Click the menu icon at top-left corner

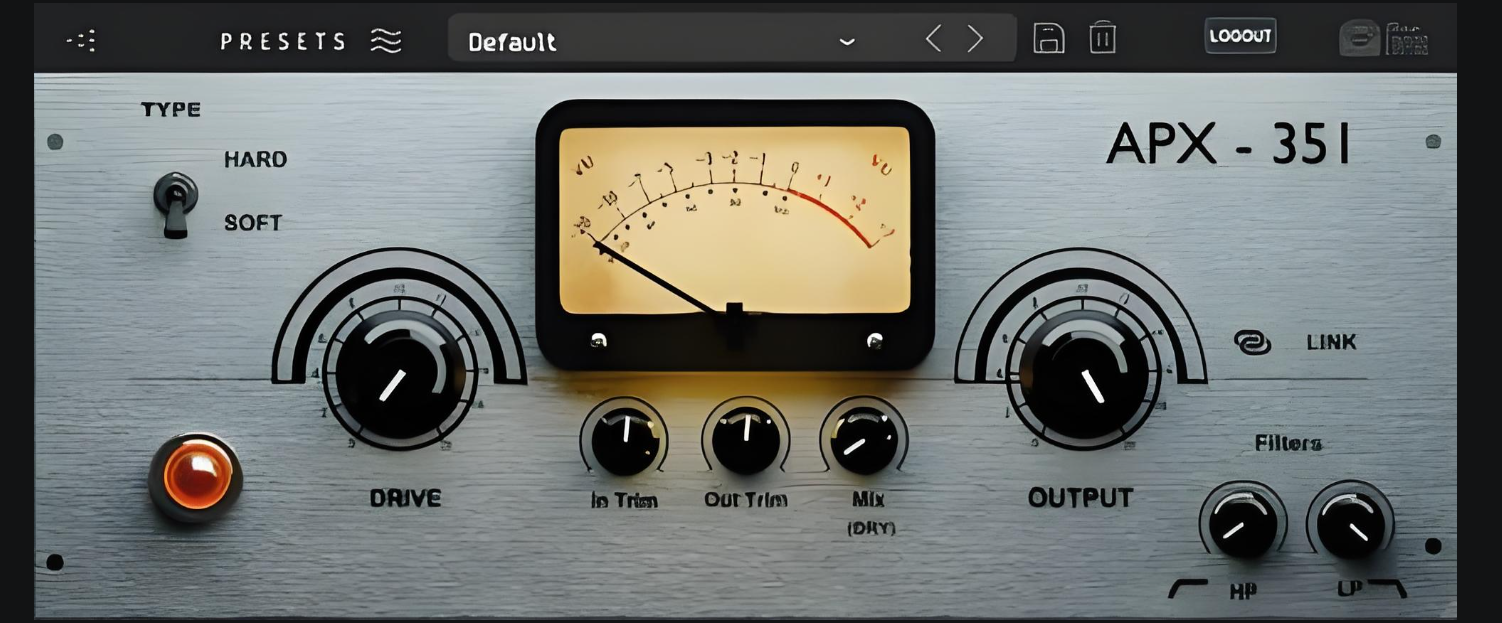click(81, 41)
